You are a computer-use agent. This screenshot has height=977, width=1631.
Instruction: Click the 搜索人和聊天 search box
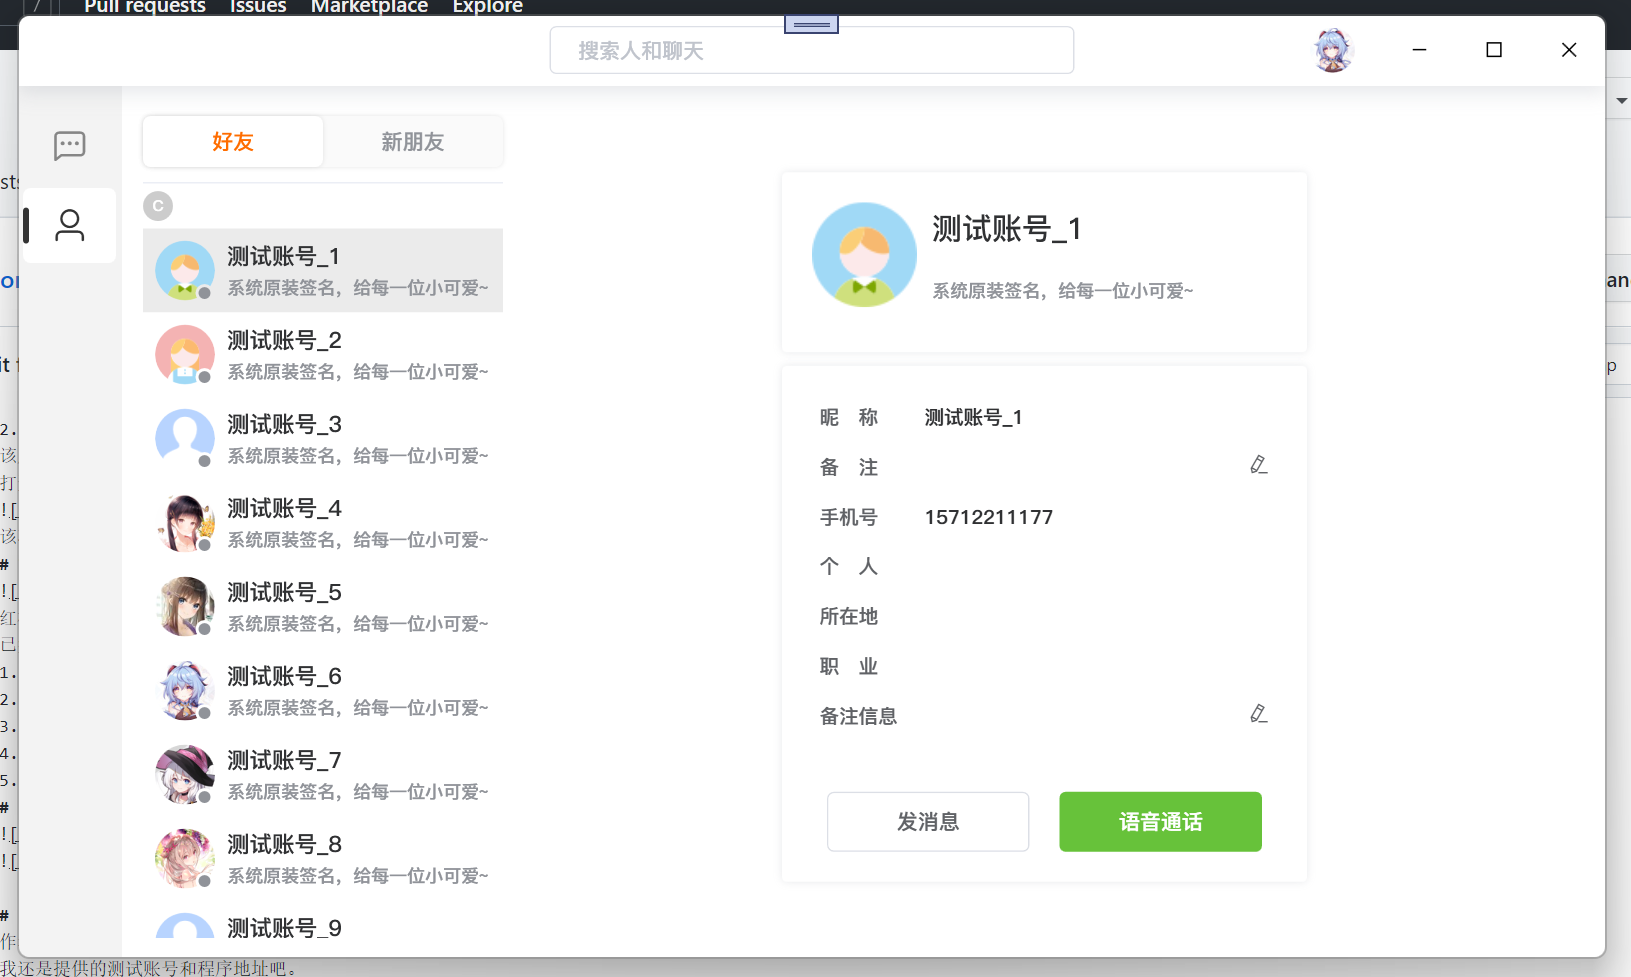click(812, 50)
